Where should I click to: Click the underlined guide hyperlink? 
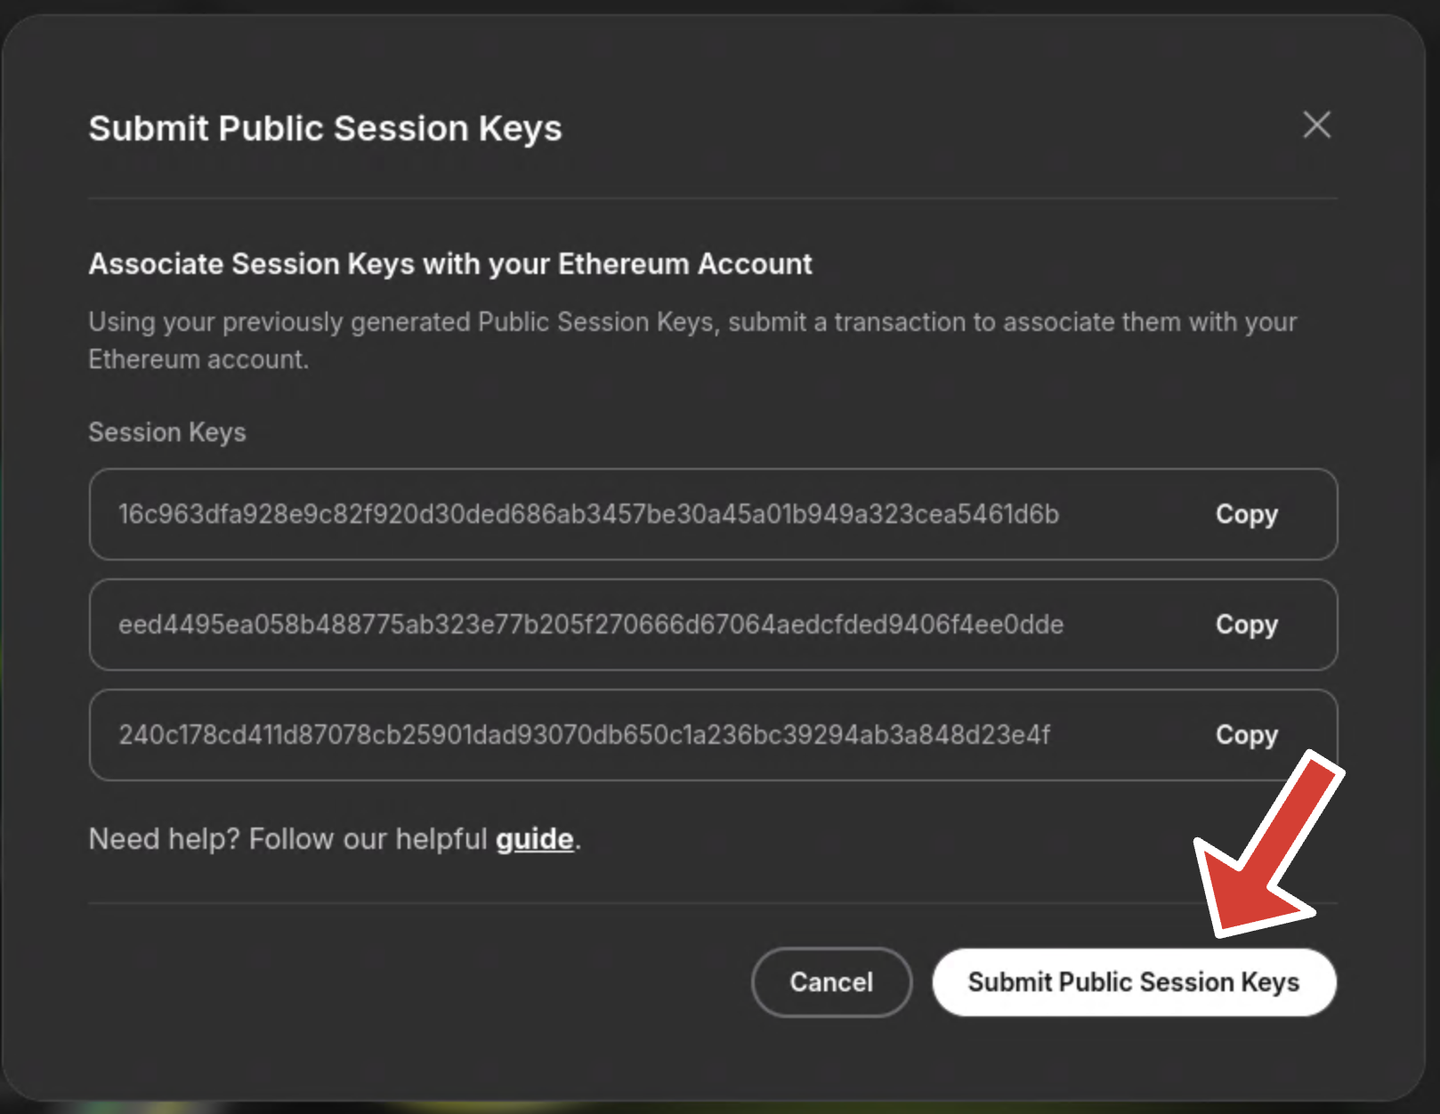click(x=535, y=839)
